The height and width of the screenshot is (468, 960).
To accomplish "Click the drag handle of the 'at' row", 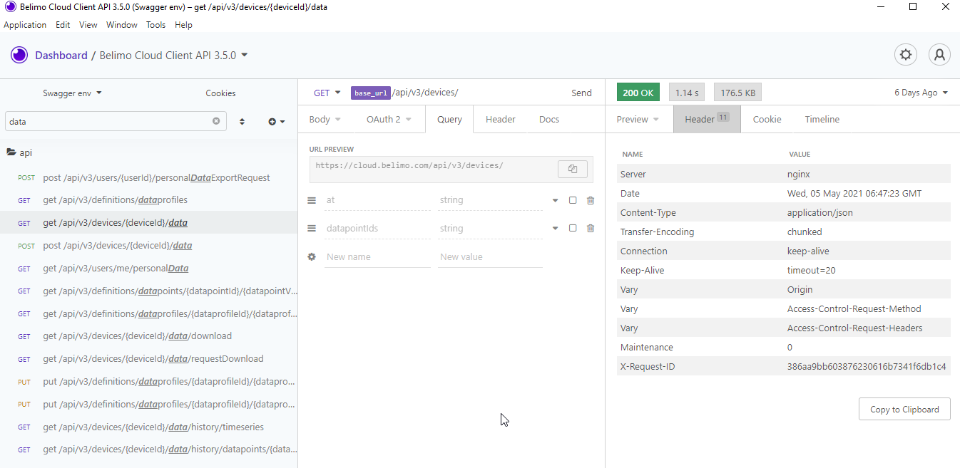I will click(311, 200).
